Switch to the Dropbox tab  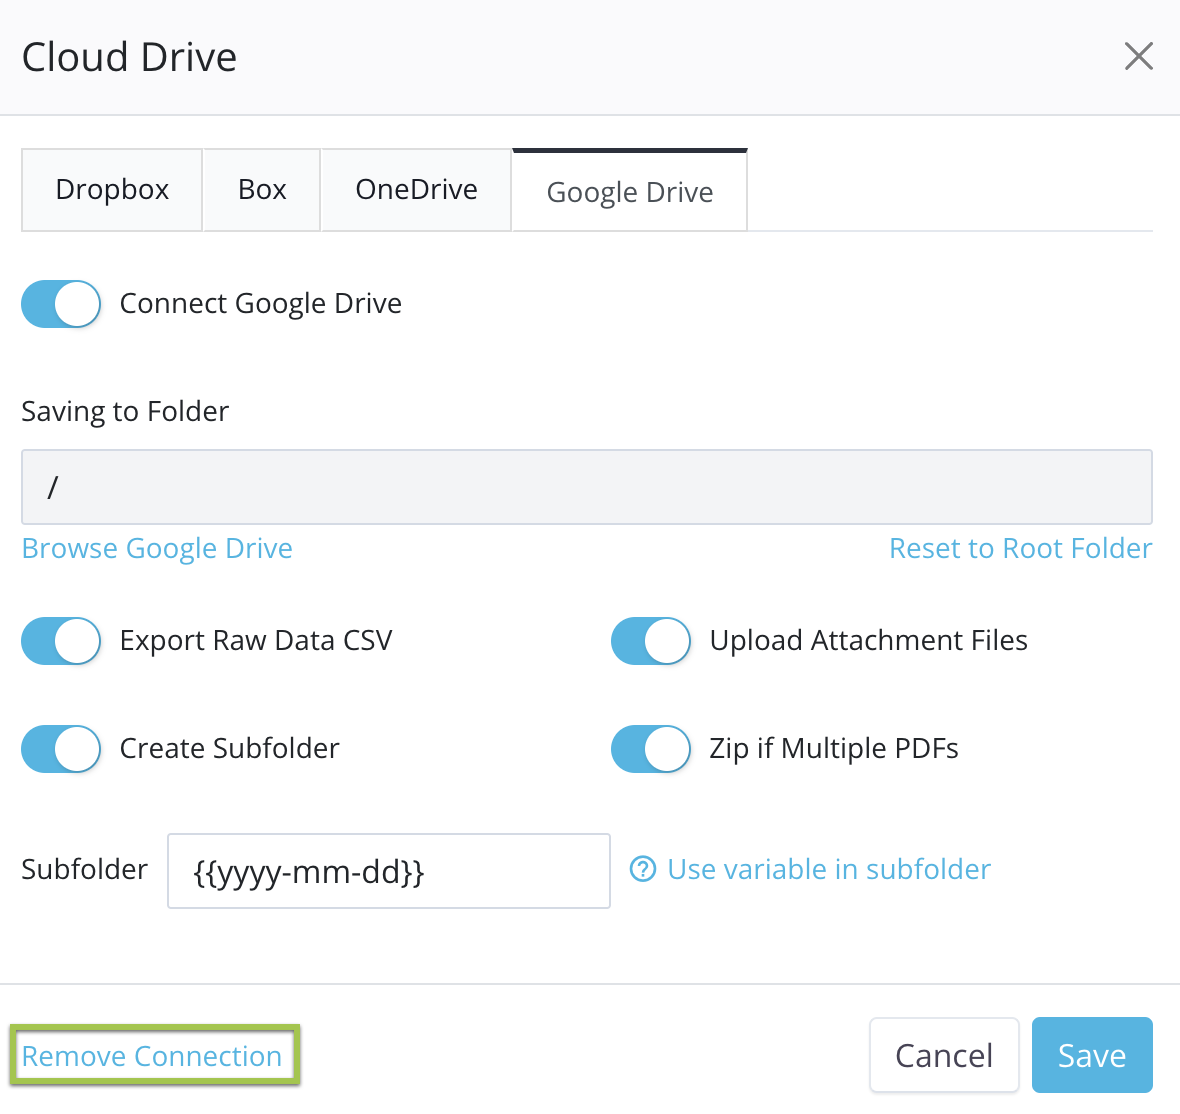(x=112, y=190)
